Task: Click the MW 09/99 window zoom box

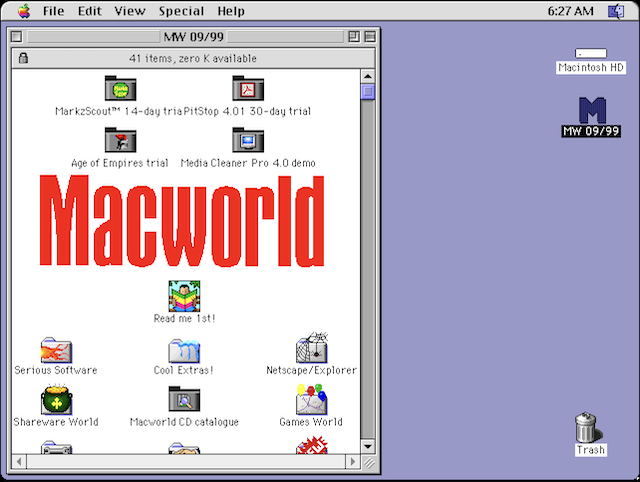Action: (x=354, y=37)
